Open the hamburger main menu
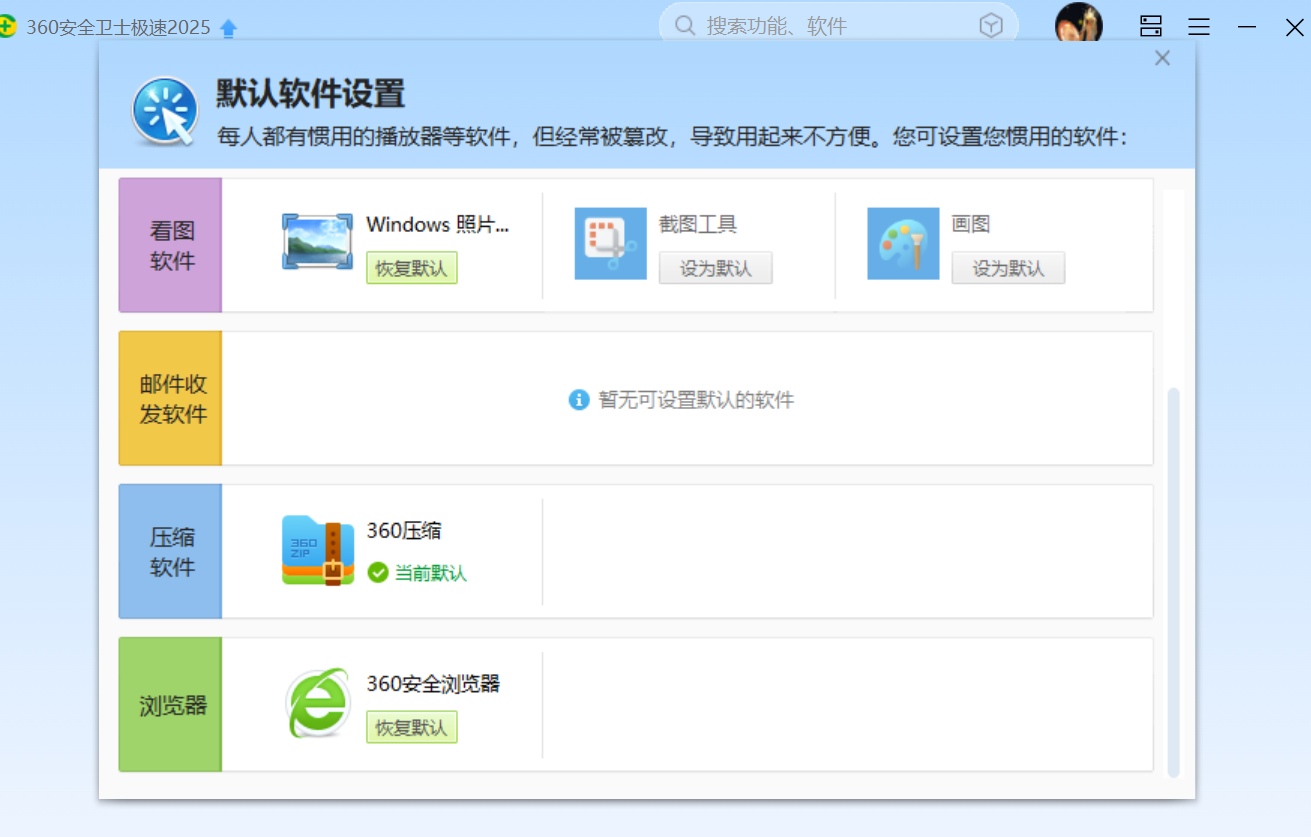1311x837 pixels. (1199, 27)
